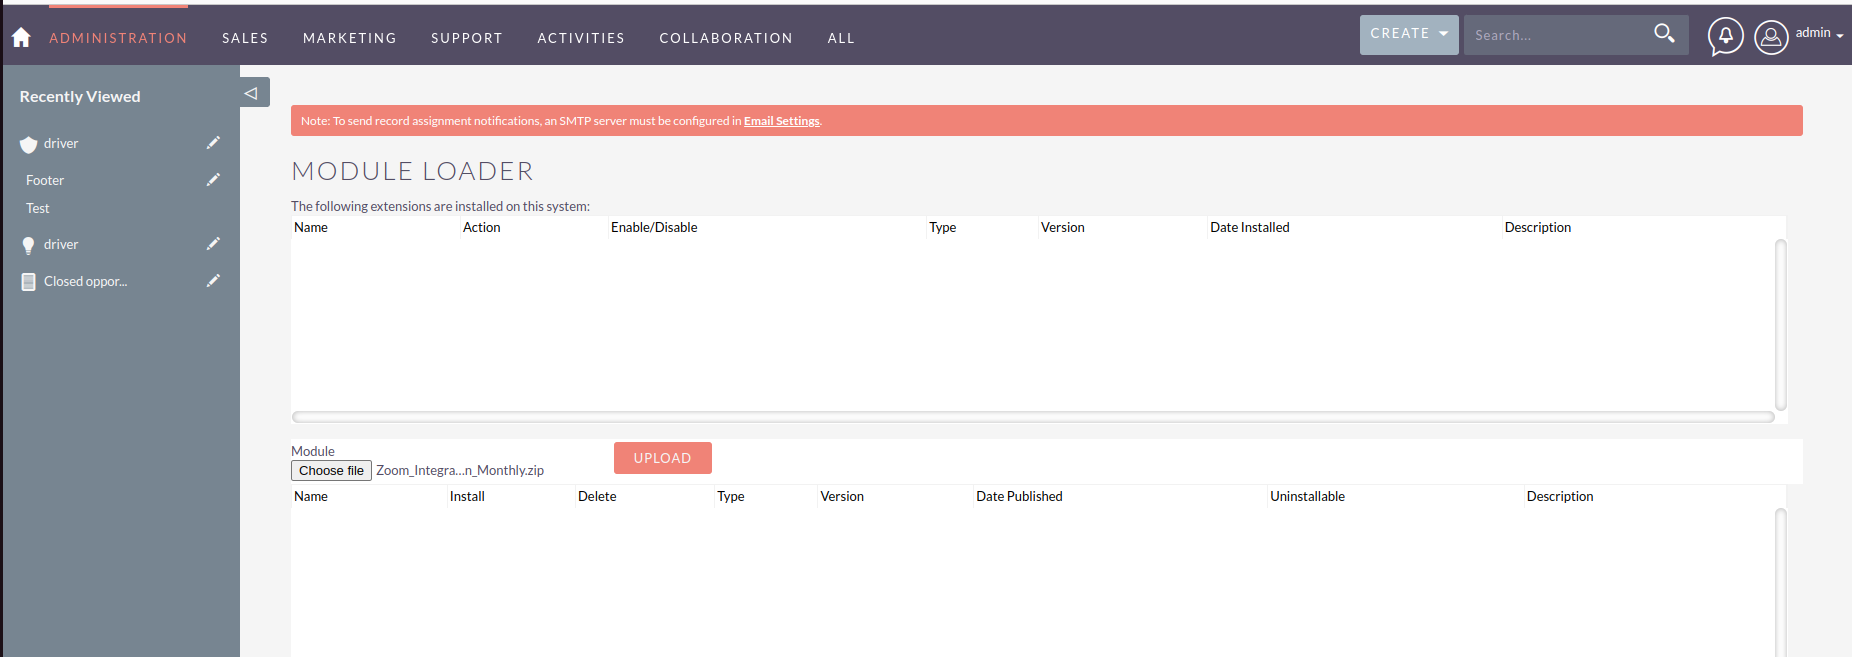Viewport: 1852px width, 657px height.
Task: Click the search magnifier icon
Action: point(1664,33)
